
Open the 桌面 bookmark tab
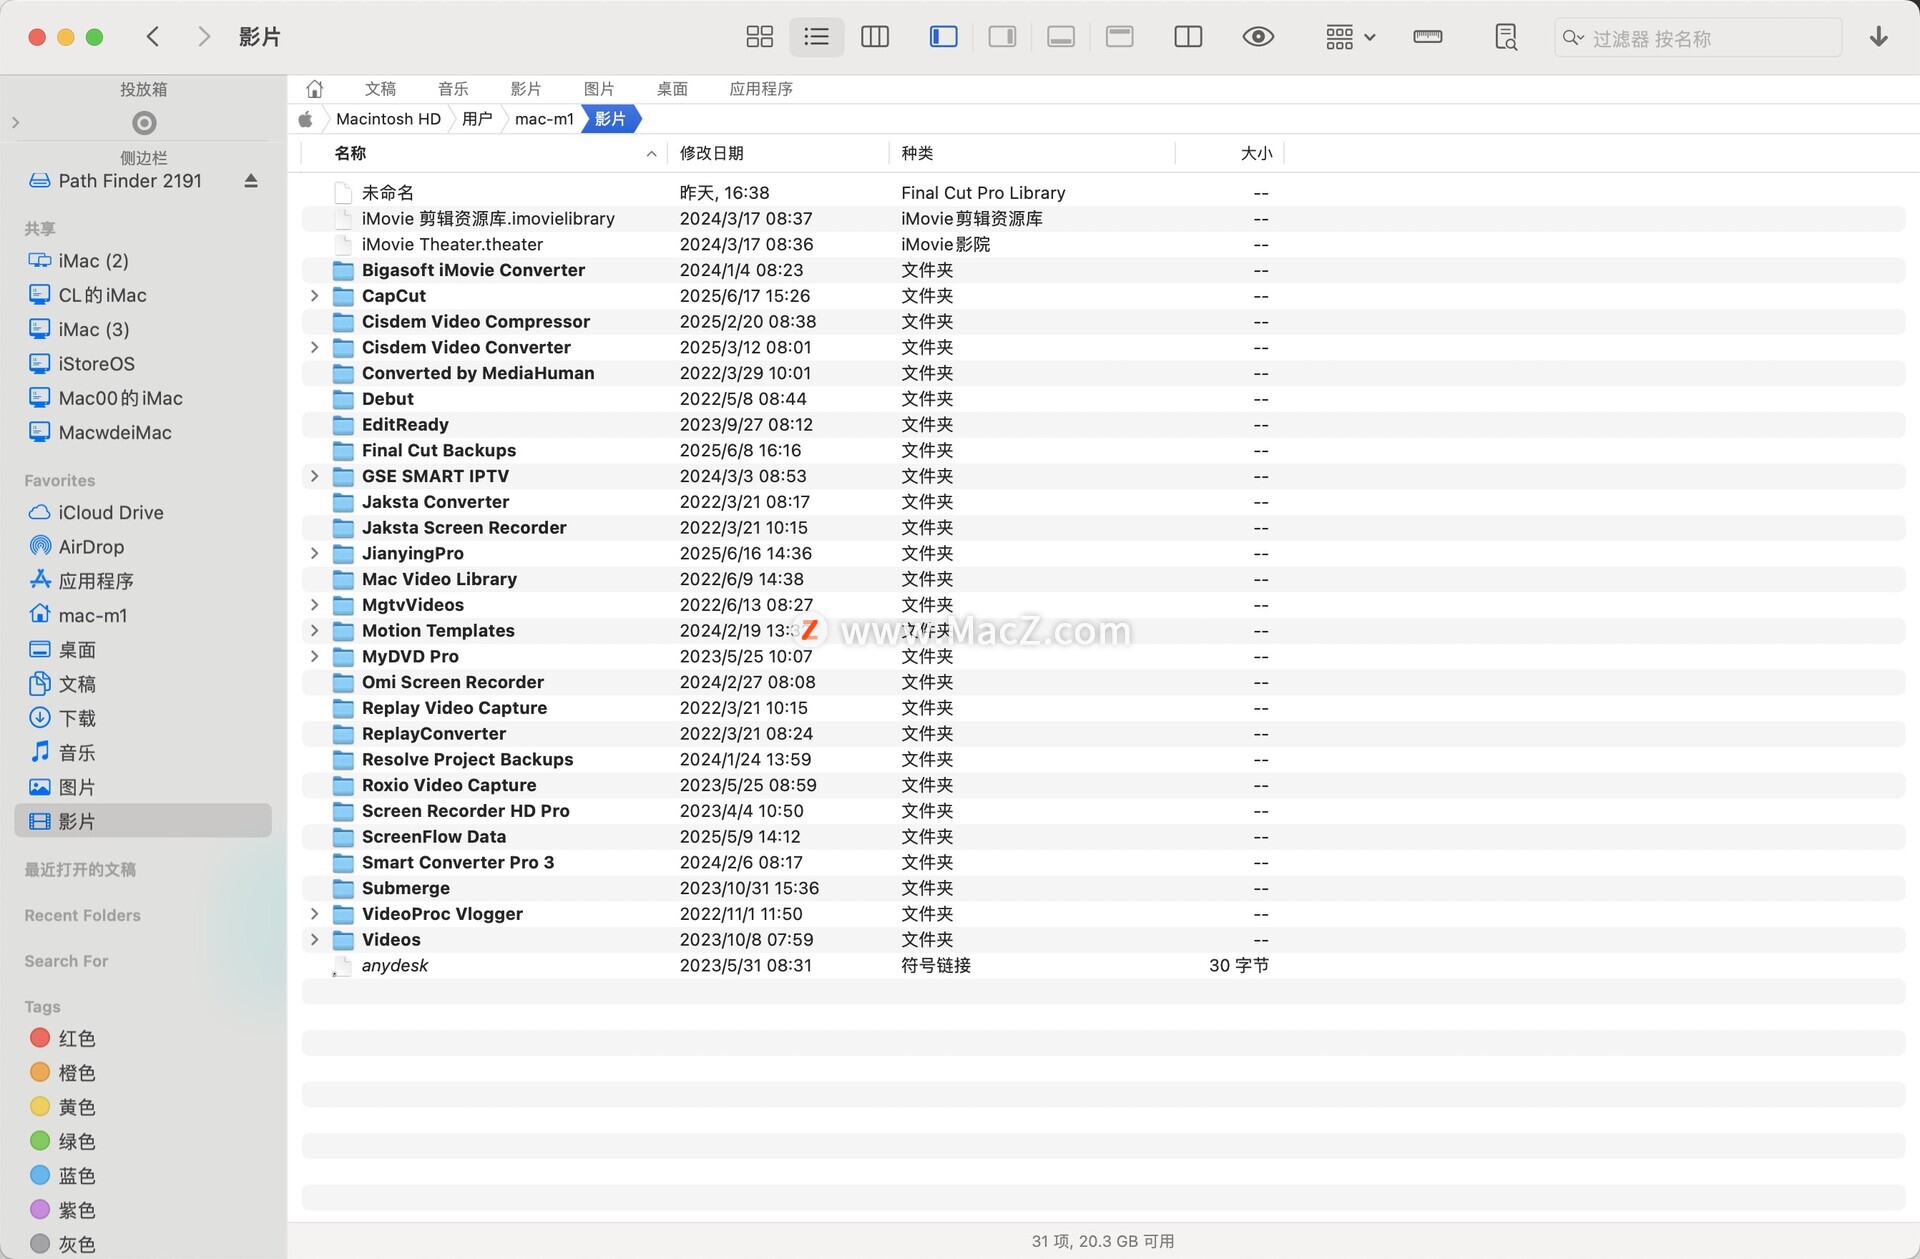click(x=672, y=89)
